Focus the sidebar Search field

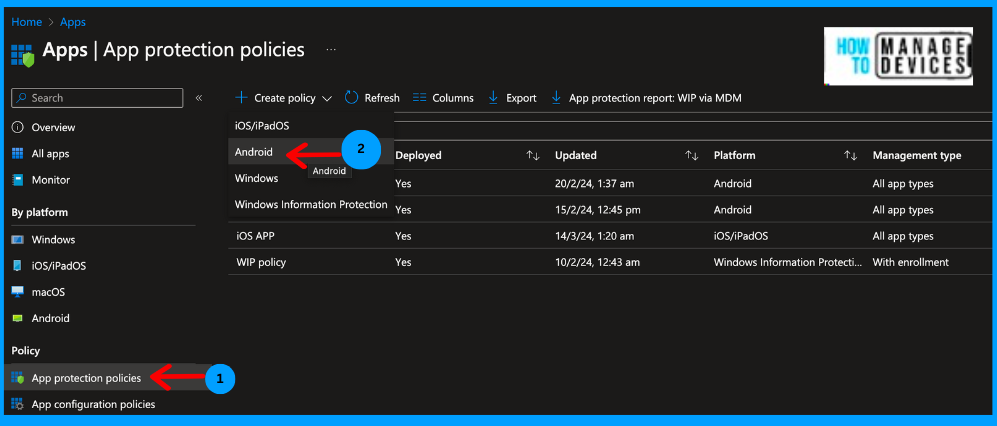(x=97, y=98)
